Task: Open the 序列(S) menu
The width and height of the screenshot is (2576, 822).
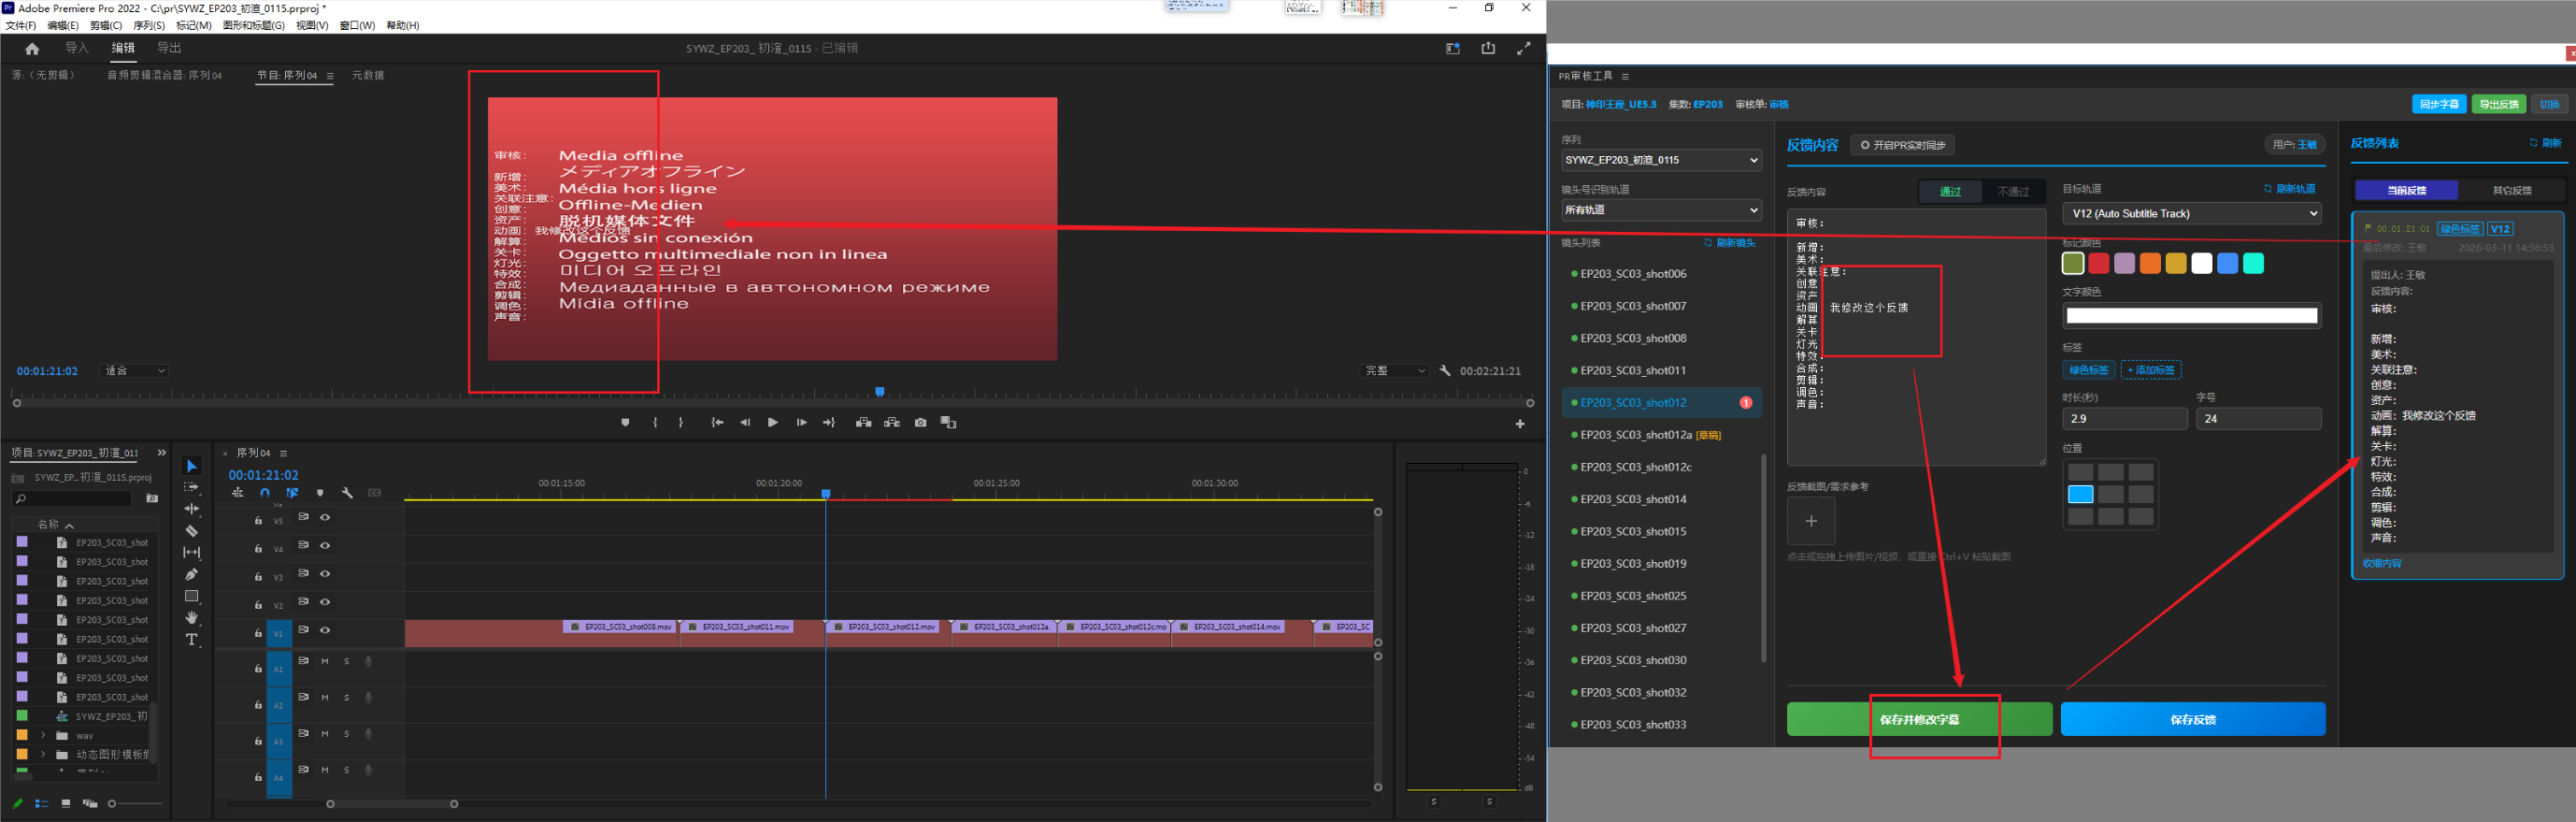Action: [149, 26]
